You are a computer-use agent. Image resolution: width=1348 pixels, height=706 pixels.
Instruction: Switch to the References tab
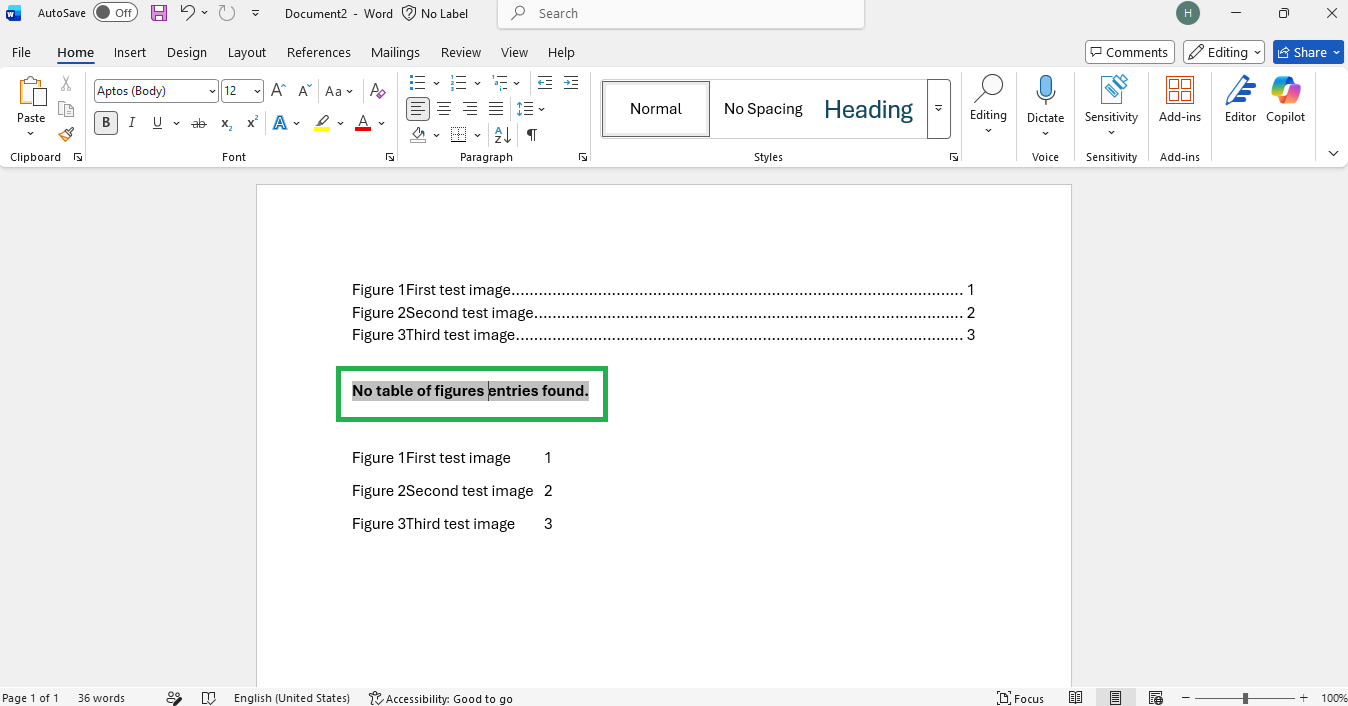click(319, 52)
